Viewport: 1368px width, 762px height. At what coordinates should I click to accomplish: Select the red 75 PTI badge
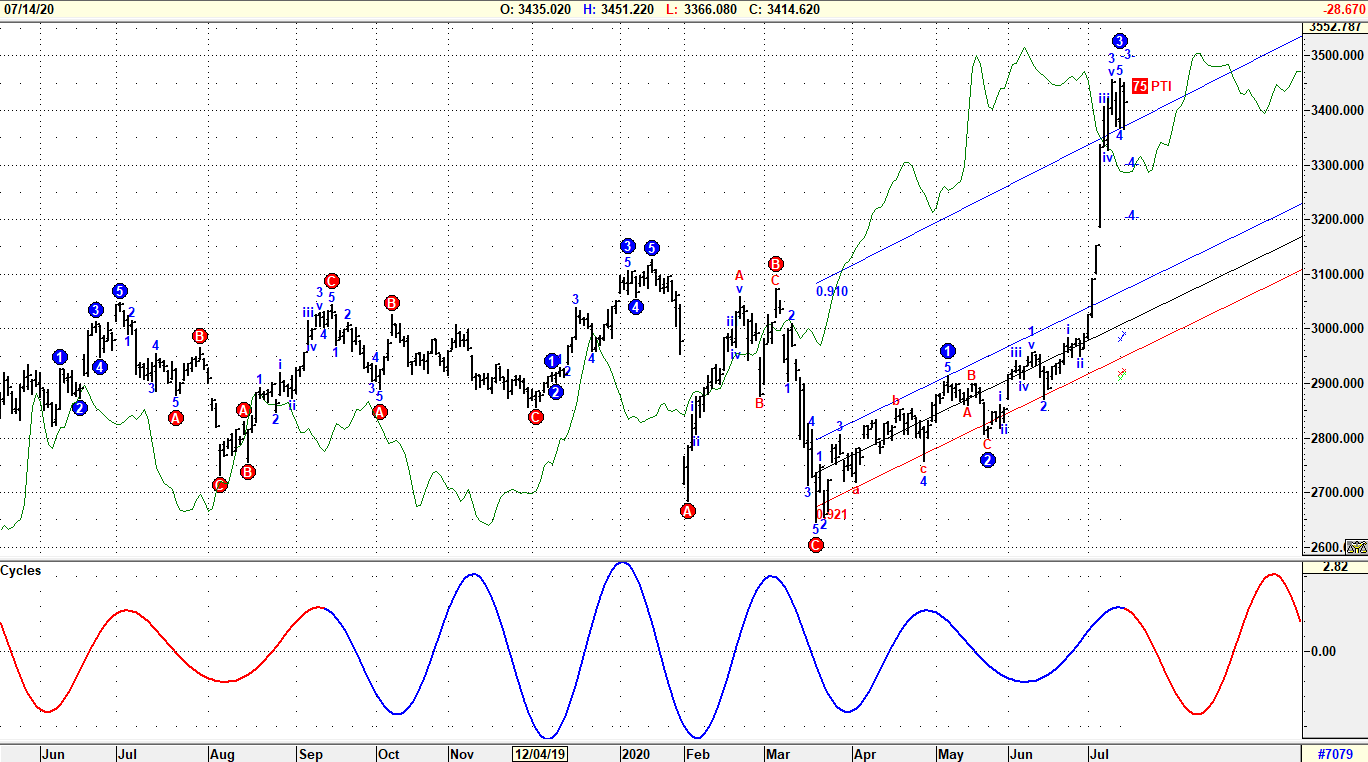click(1140, 86)
